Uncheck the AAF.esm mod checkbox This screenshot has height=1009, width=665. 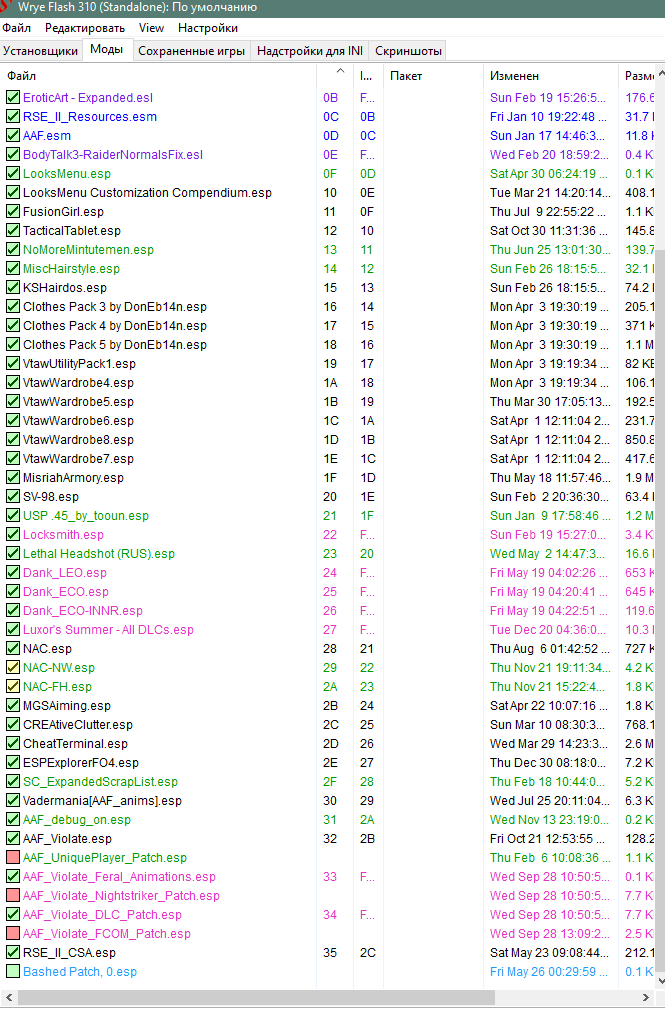tap(13, 136)
